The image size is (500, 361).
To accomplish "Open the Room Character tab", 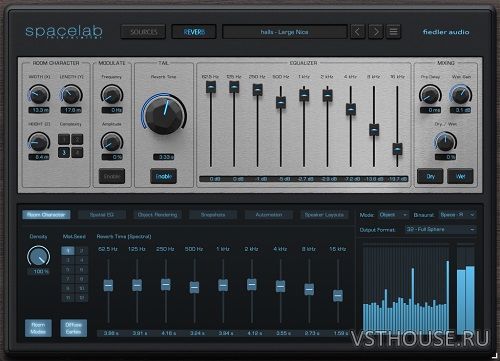I will [x=46, y=215].
